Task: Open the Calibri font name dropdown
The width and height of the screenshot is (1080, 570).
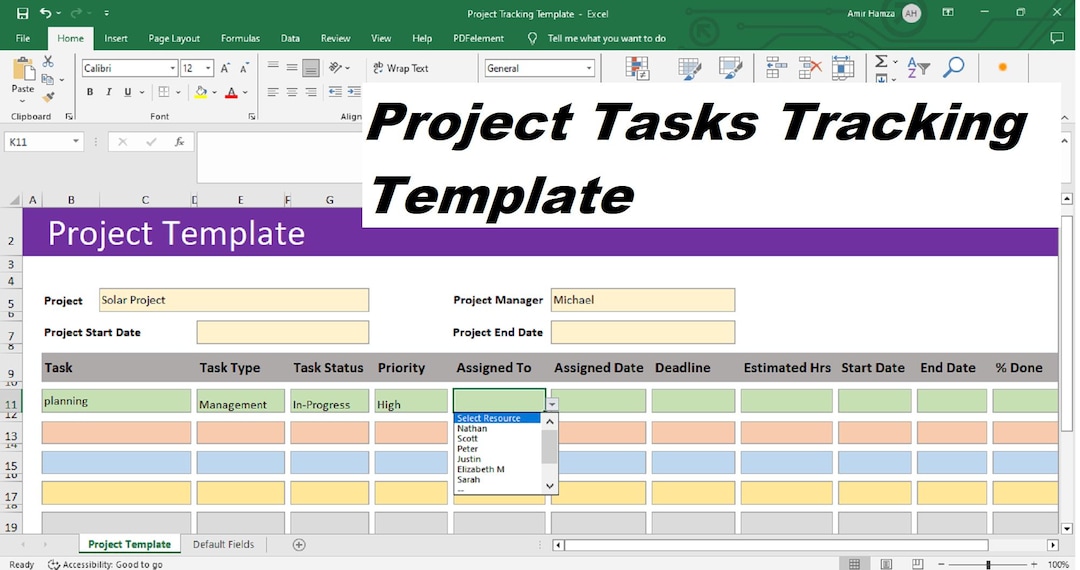Action: tap(173, 68)
